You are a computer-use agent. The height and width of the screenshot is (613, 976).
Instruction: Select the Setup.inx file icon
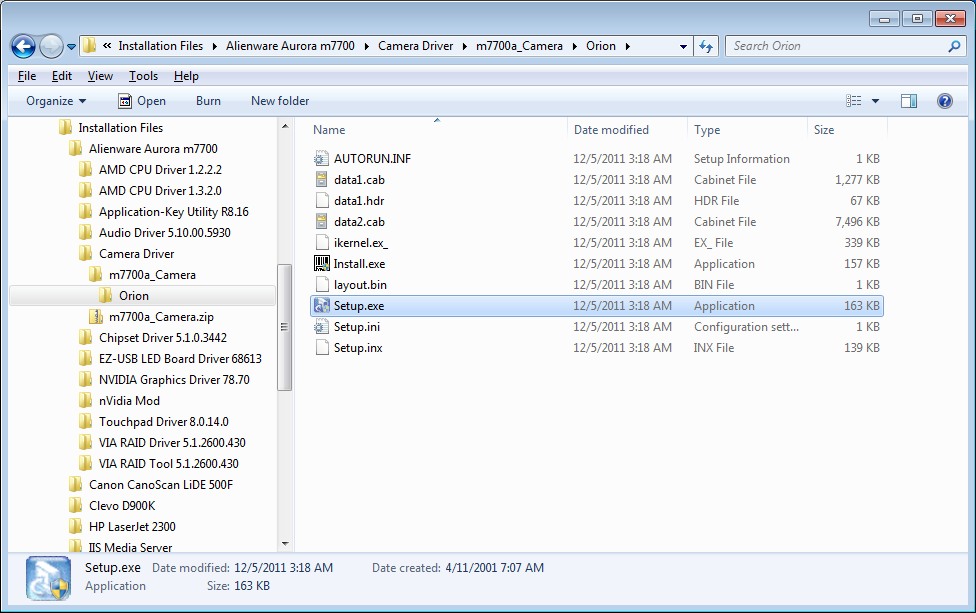pos(321,348)
